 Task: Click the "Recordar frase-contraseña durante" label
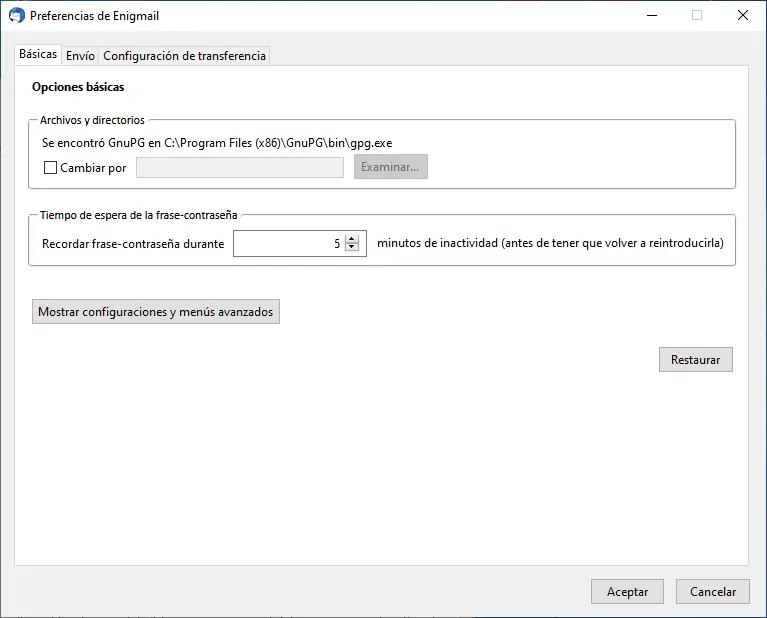click(x=133, y=244)
